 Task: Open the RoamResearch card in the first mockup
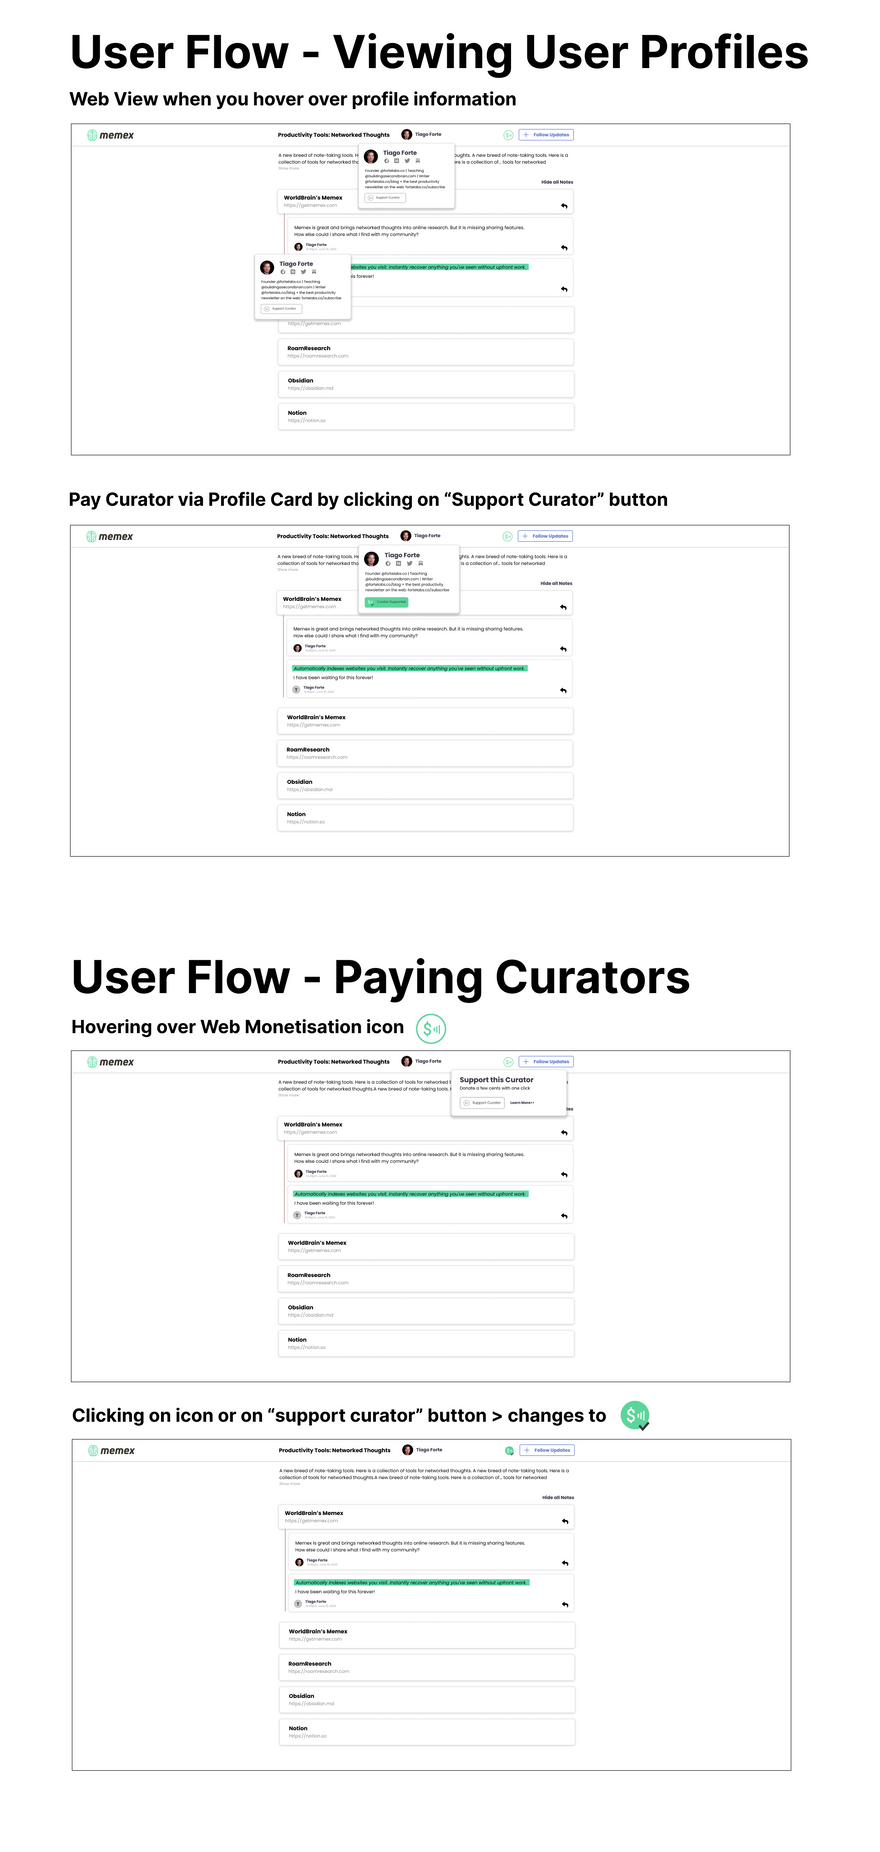coord(426,352)
